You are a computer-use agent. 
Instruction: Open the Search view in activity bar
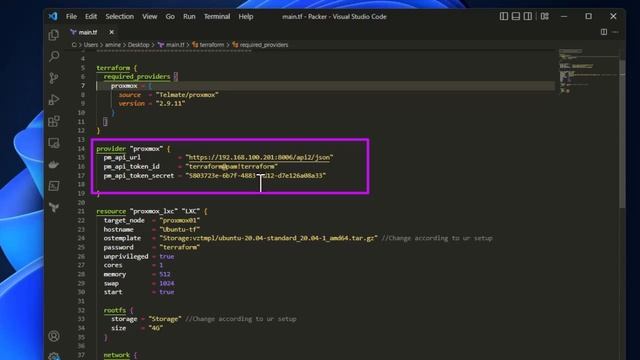(x=53, y=56)
